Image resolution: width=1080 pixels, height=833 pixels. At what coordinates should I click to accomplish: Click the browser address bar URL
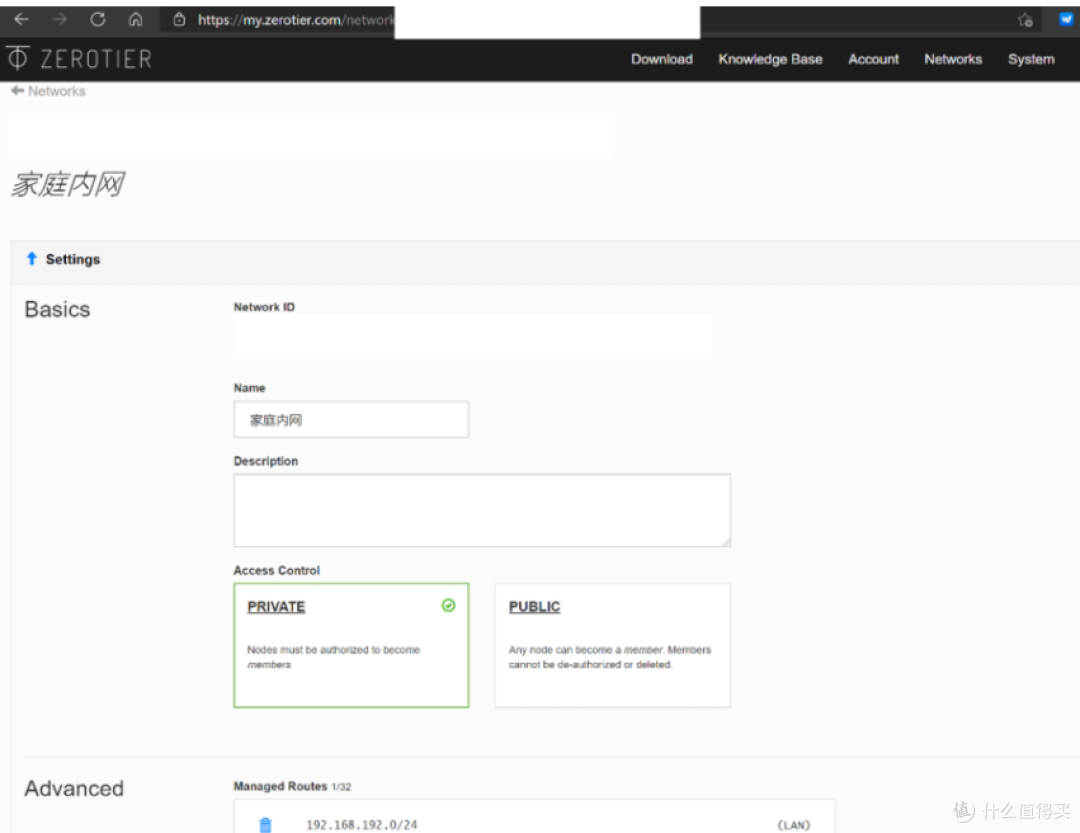(x=296, y=20)
